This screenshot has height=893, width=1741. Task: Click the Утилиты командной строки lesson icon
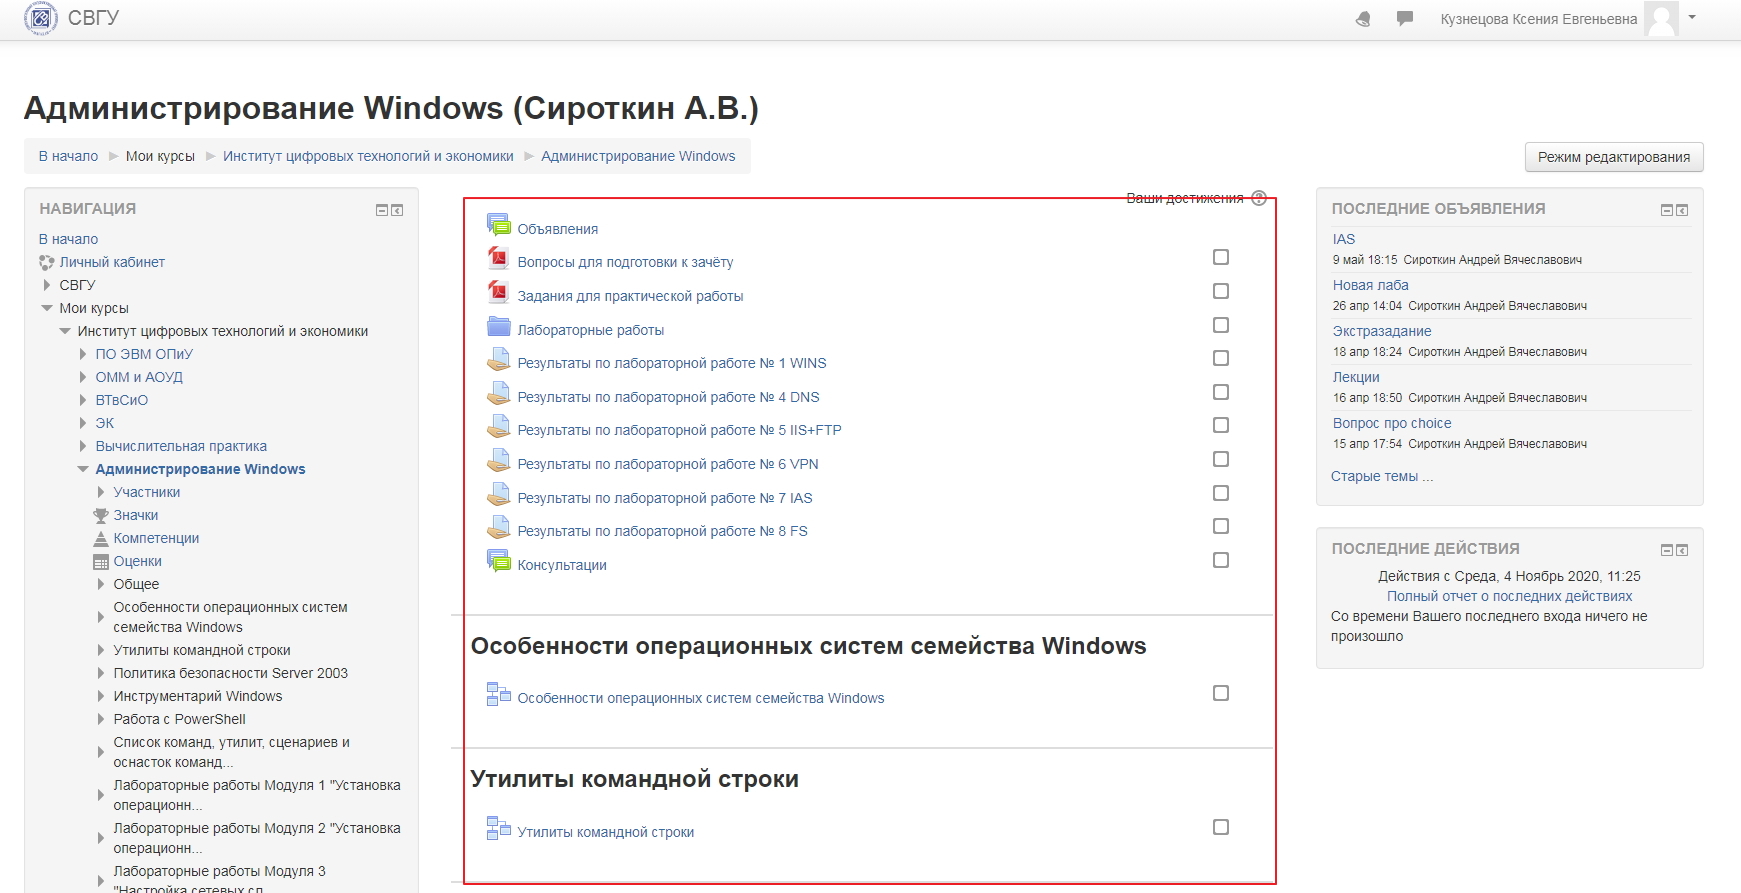click(498, 829)
